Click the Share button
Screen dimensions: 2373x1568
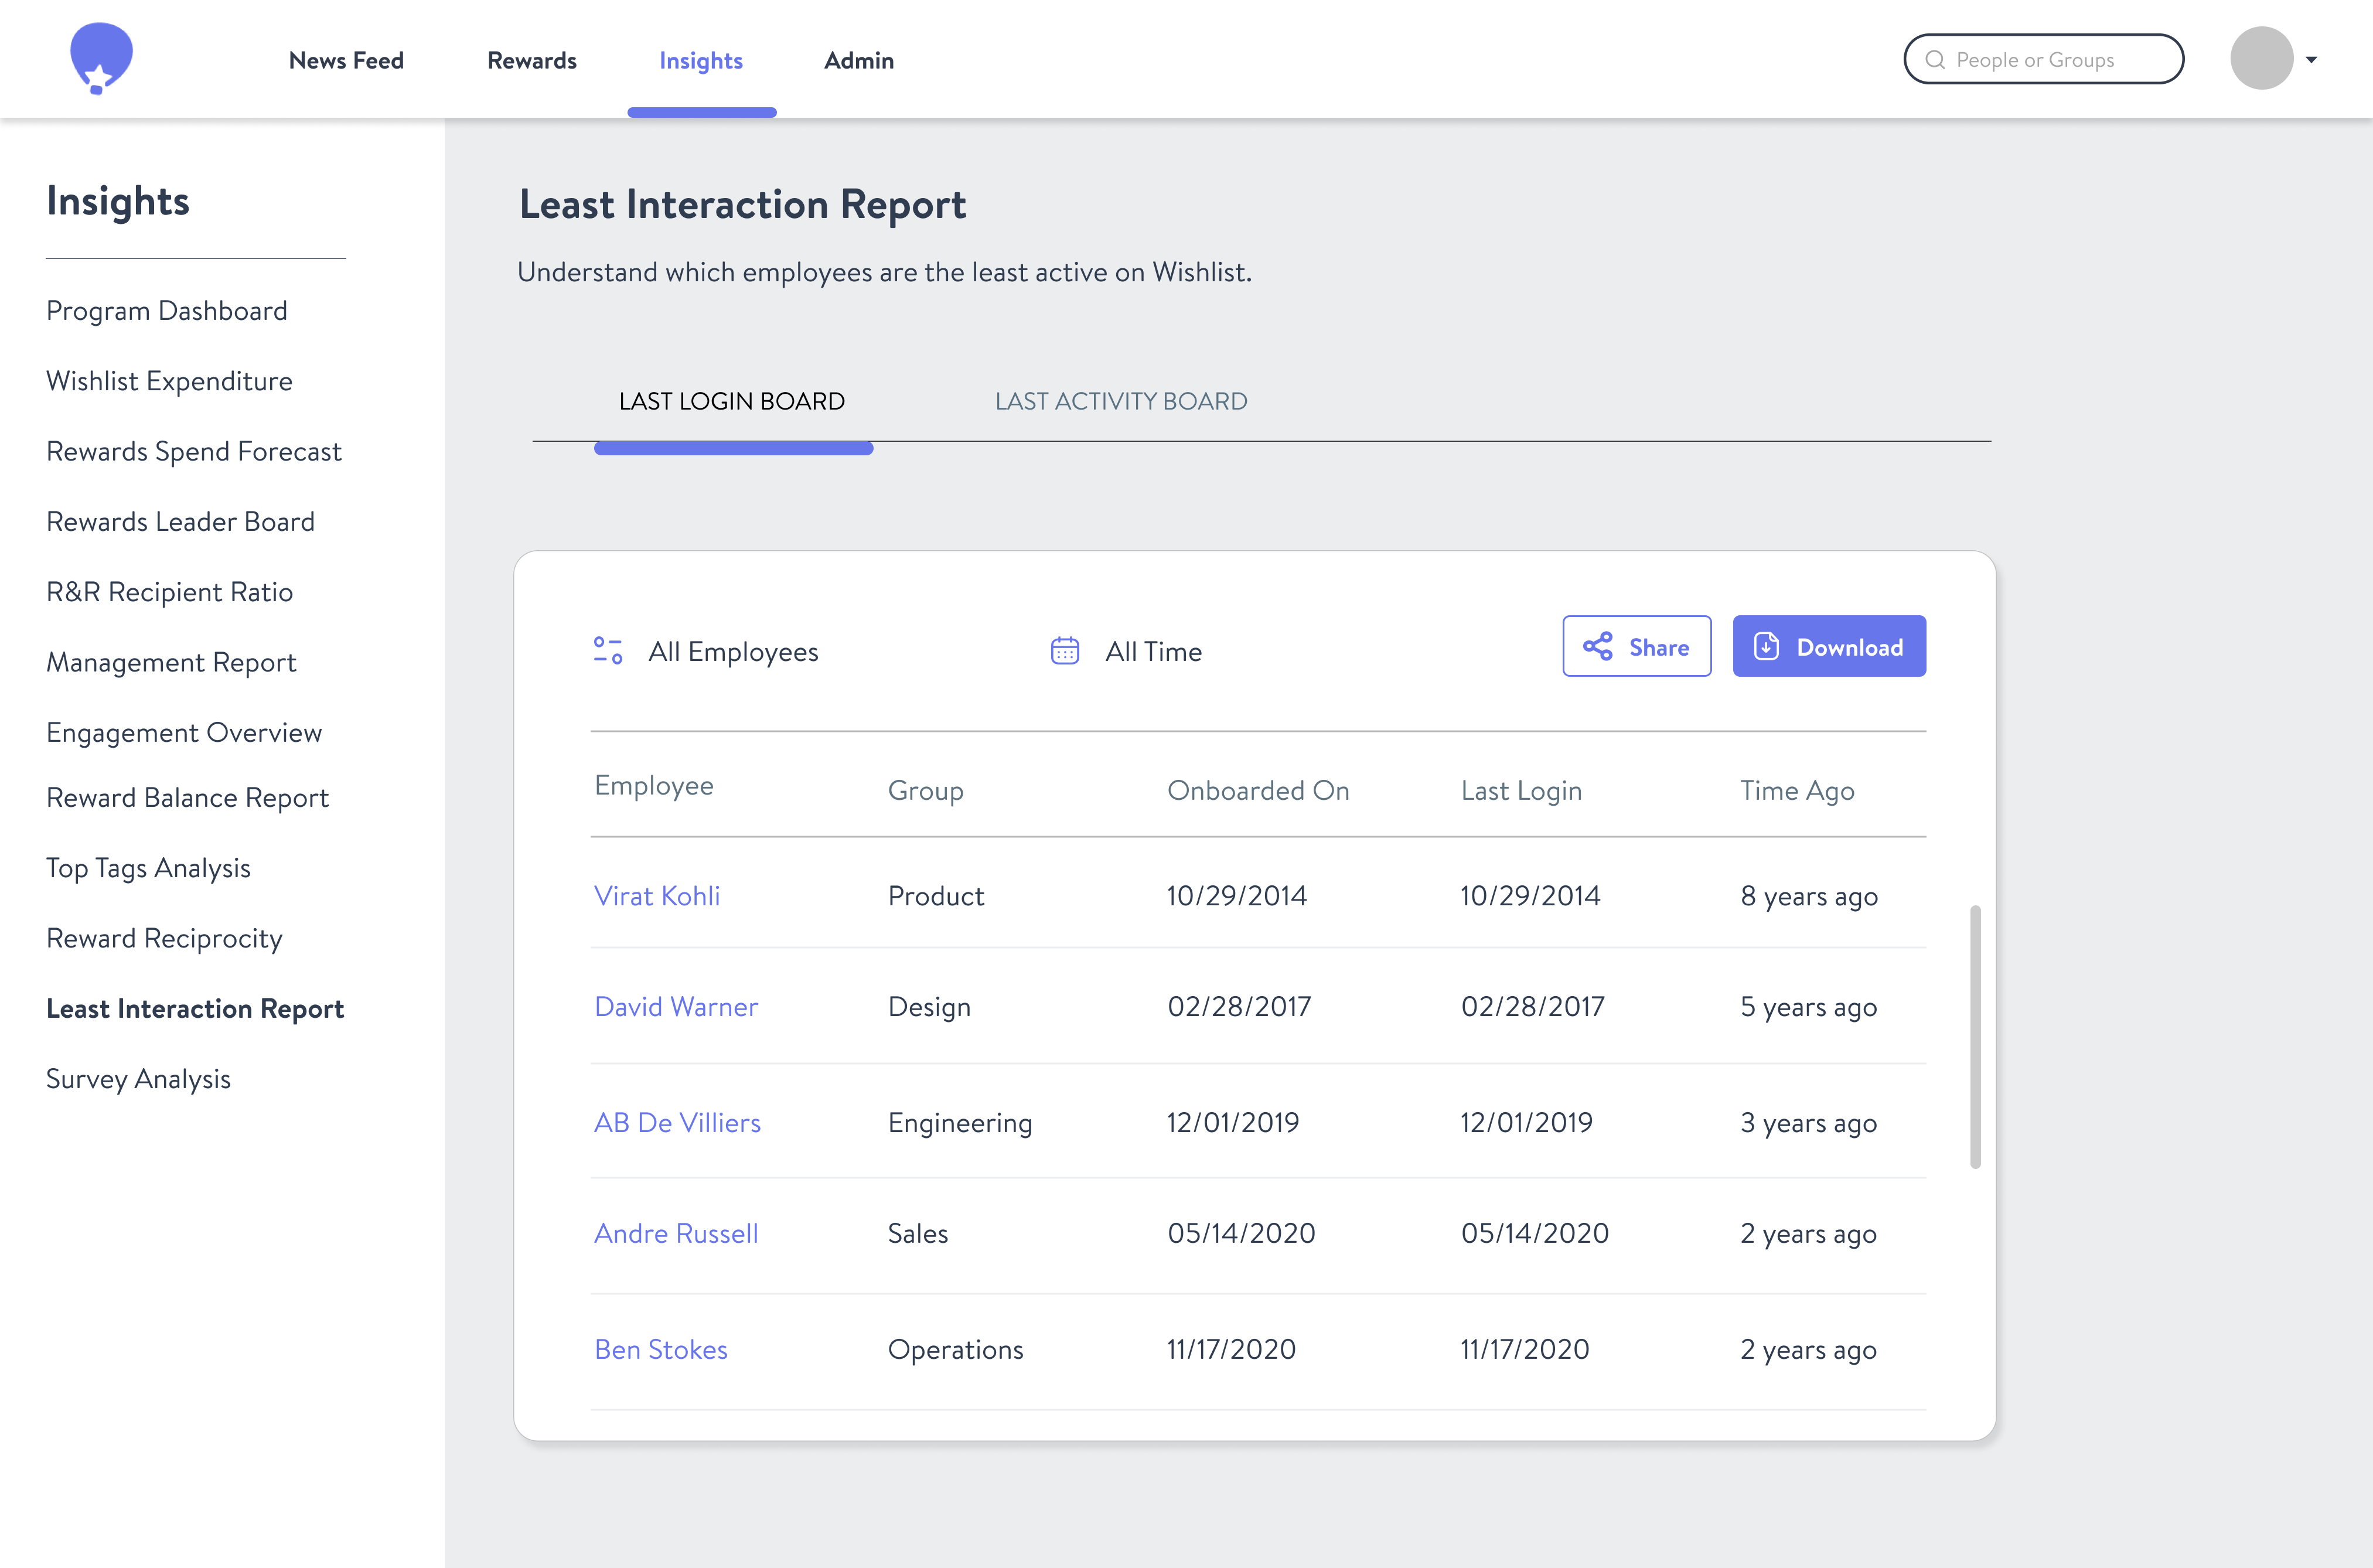pyautogui.click(x=1637, y=646)
